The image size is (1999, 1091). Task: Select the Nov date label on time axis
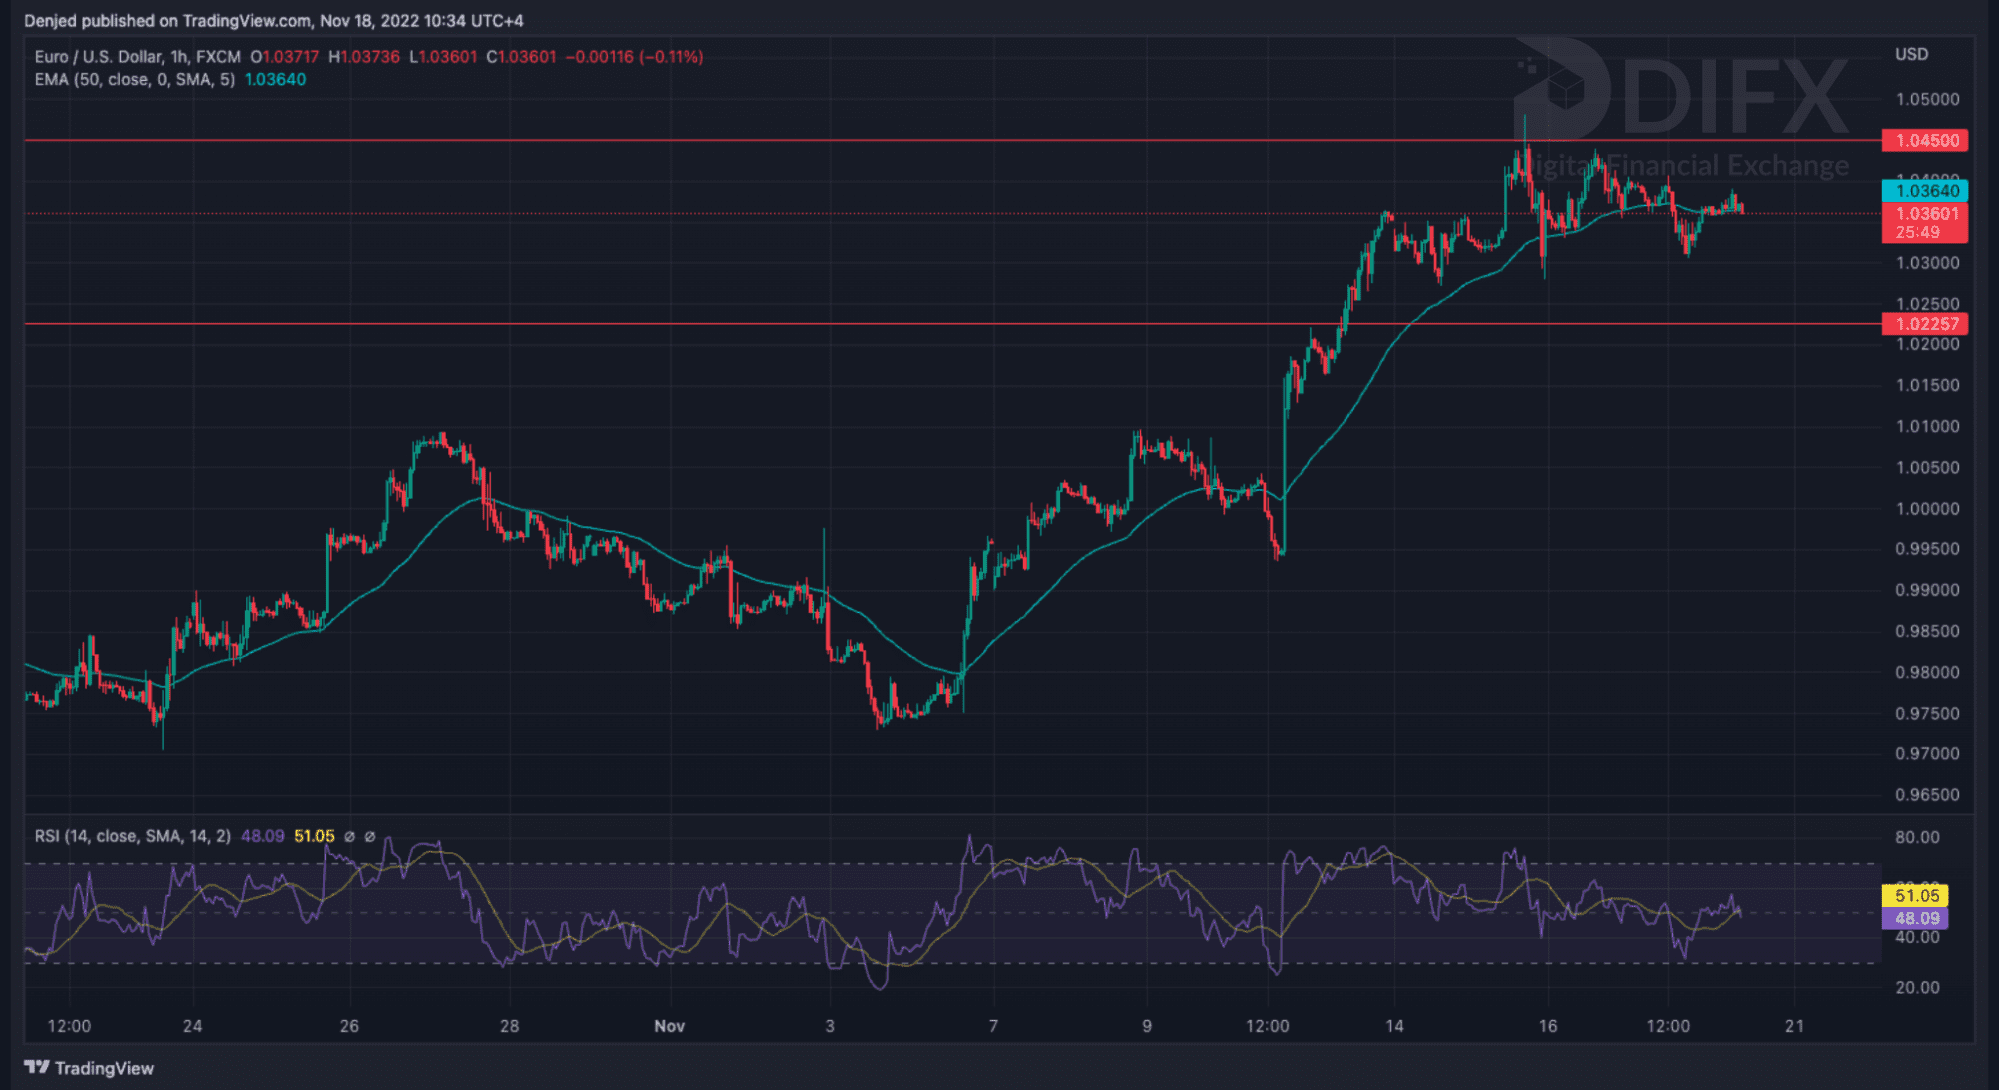(x=669, y=1026)
